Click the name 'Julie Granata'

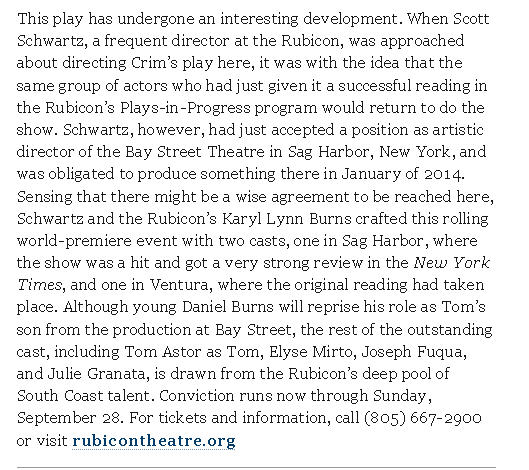click(x=96, y=374)
